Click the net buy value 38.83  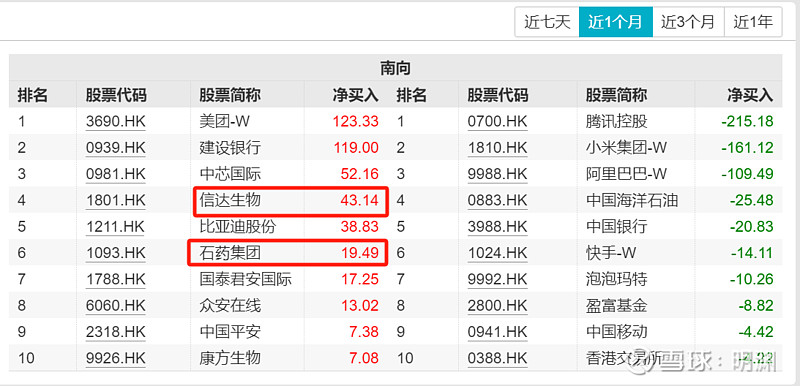(x=360, y=226)
